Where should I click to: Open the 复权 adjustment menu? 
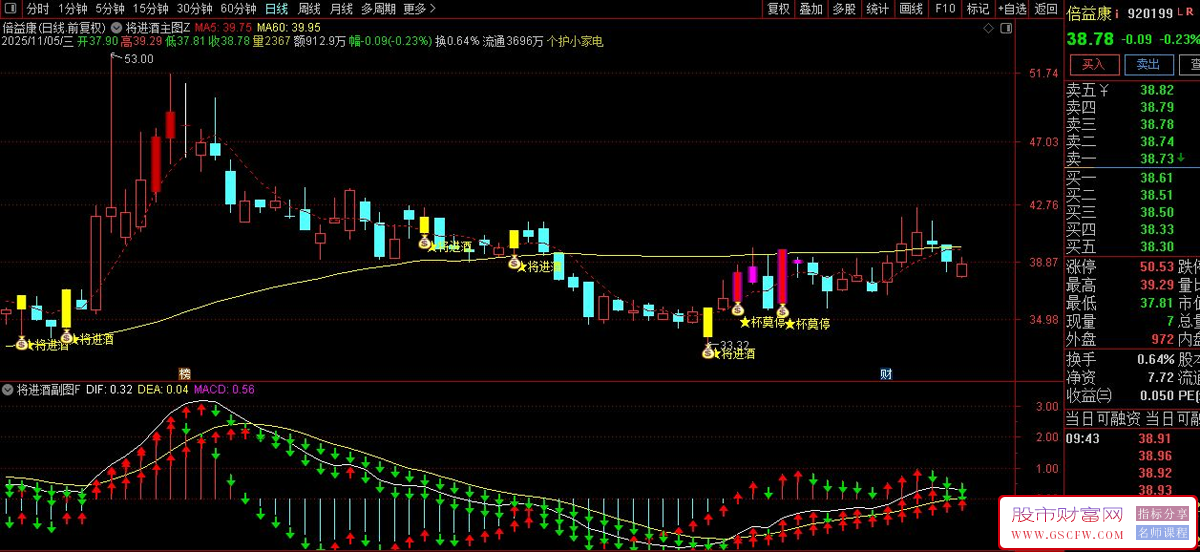(778, 9)
